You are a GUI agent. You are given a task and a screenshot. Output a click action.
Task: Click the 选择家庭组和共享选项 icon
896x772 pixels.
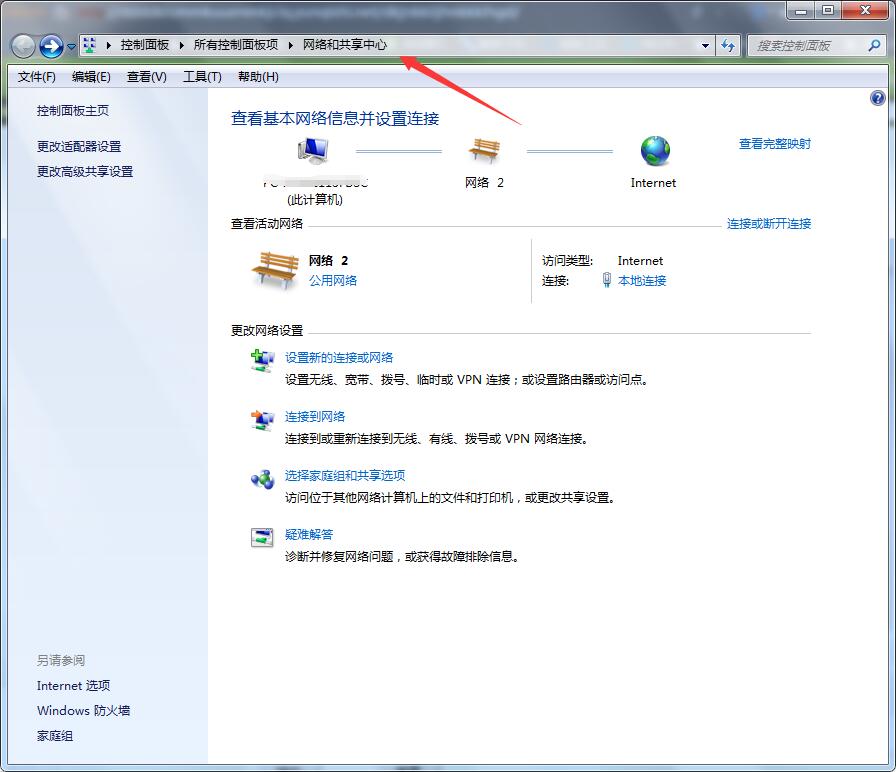tap(262, 480)
